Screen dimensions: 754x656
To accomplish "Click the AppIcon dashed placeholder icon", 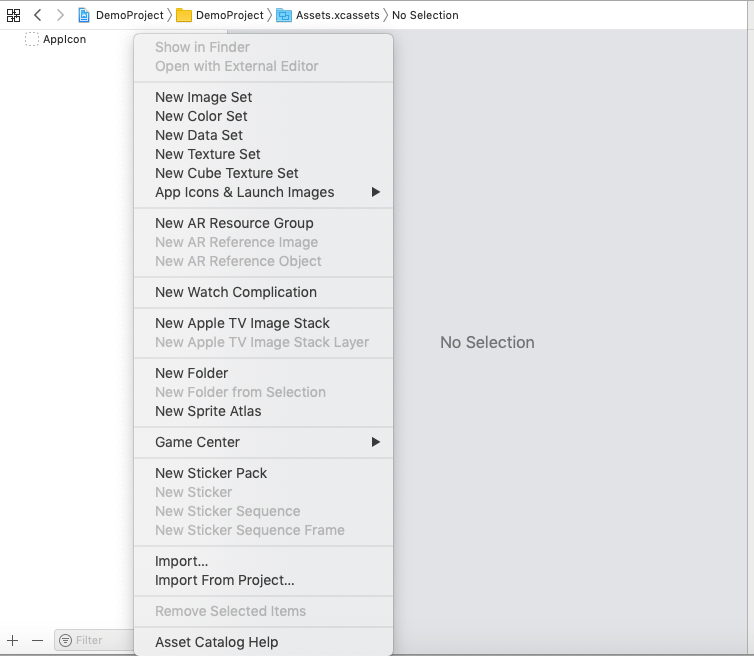I will click(x=32, y=39).
